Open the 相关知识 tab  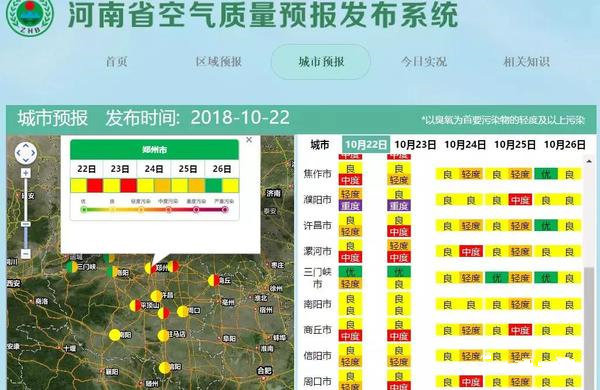click(x=527, y=62)
